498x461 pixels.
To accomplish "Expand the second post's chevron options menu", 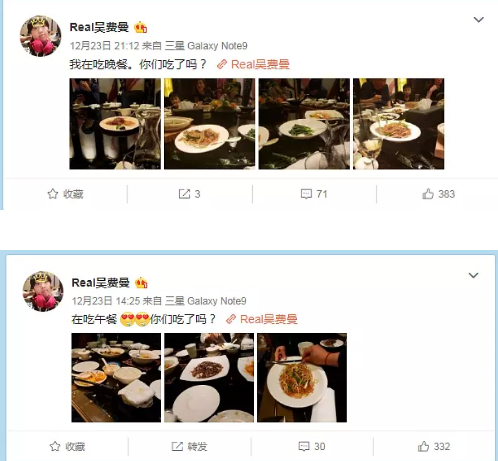I will pyautogui.click(x=474, y=275).
